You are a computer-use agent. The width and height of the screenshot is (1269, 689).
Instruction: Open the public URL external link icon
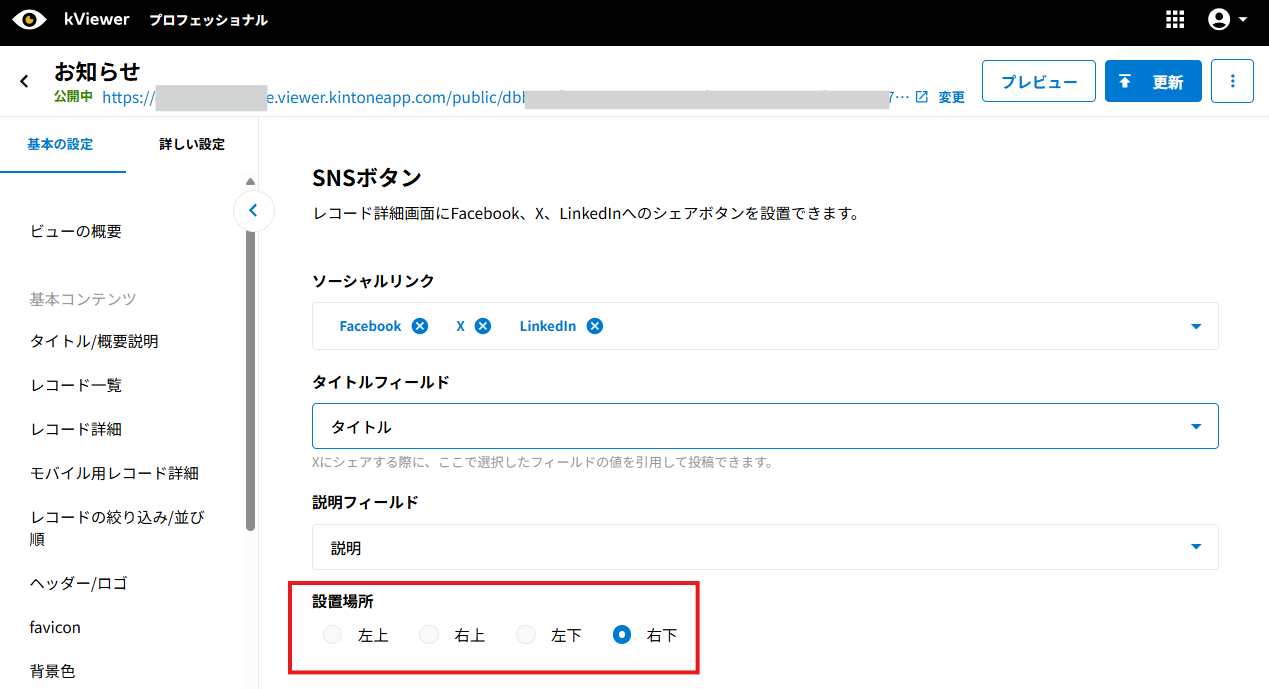click(922, 97)
